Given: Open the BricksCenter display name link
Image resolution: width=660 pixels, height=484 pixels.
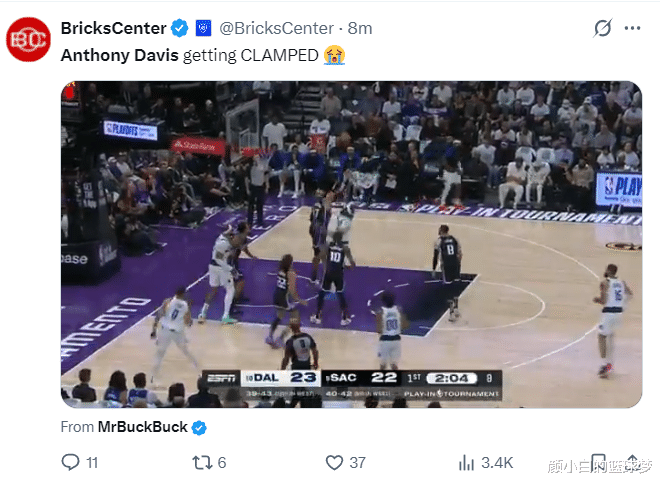Looking at the screenshot, I should pos(113,27).
